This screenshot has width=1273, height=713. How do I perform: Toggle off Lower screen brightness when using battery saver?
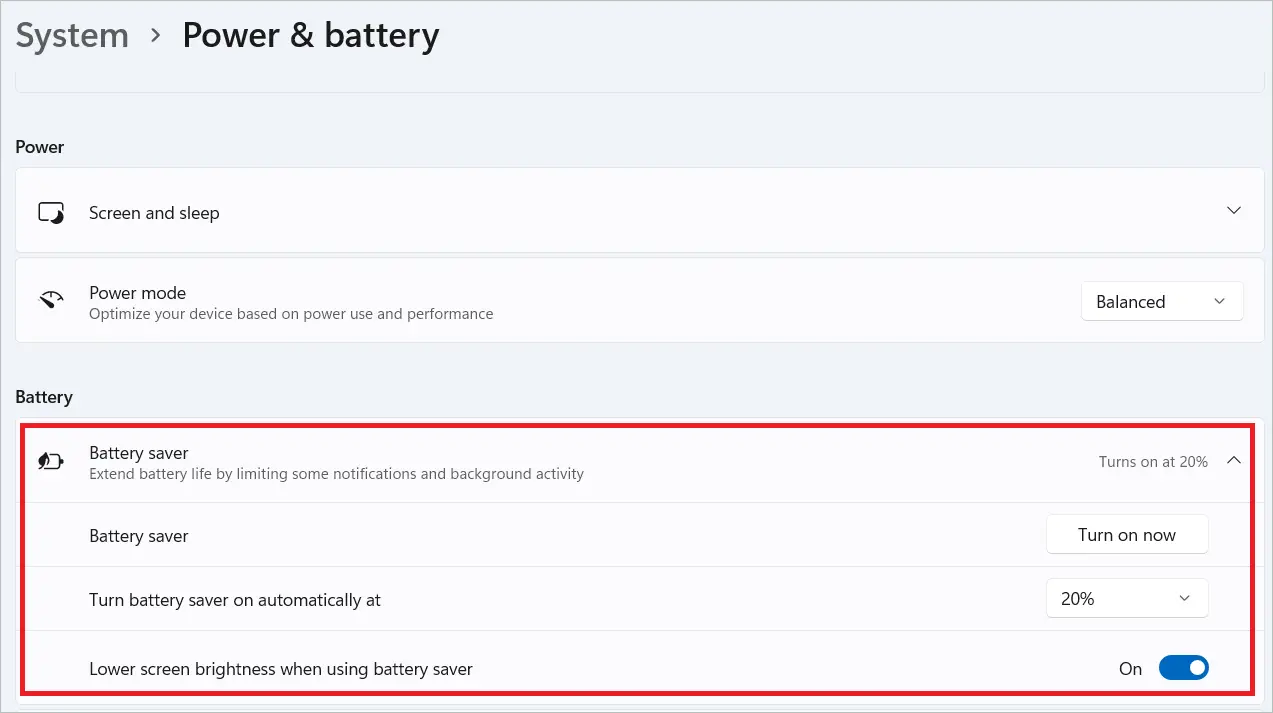pyautogui.click(x=1184, y=667)
